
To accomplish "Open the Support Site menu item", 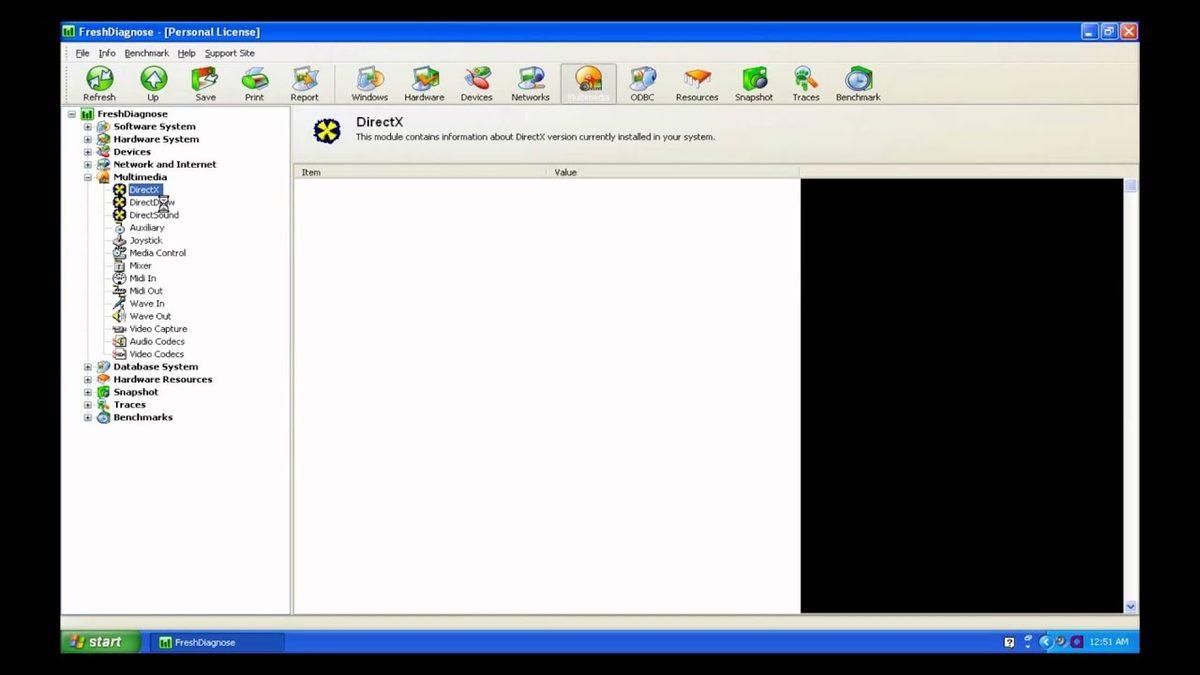I will tap(229, 53).
